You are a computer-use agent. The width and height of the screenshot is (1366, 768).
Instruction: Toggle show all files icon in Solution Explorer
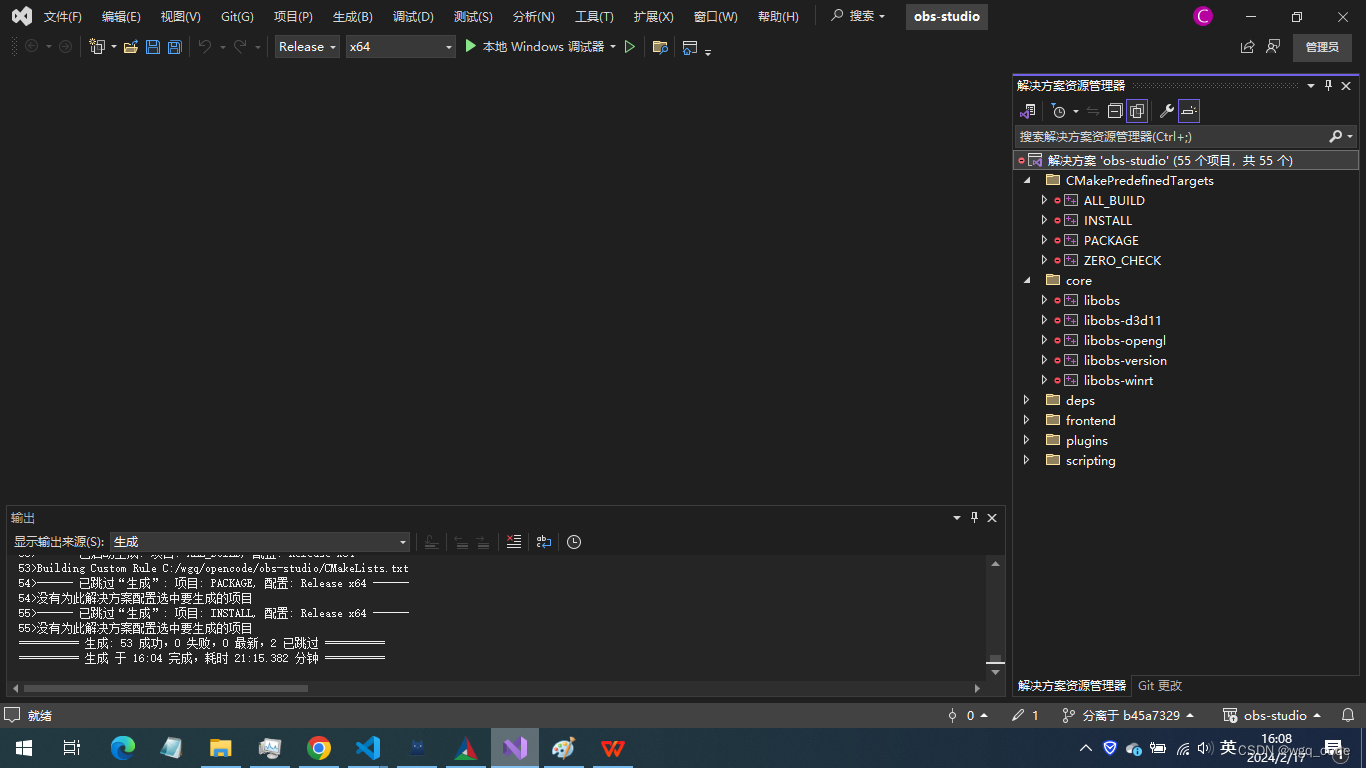pyautogui.click(x=1137, y=111)
